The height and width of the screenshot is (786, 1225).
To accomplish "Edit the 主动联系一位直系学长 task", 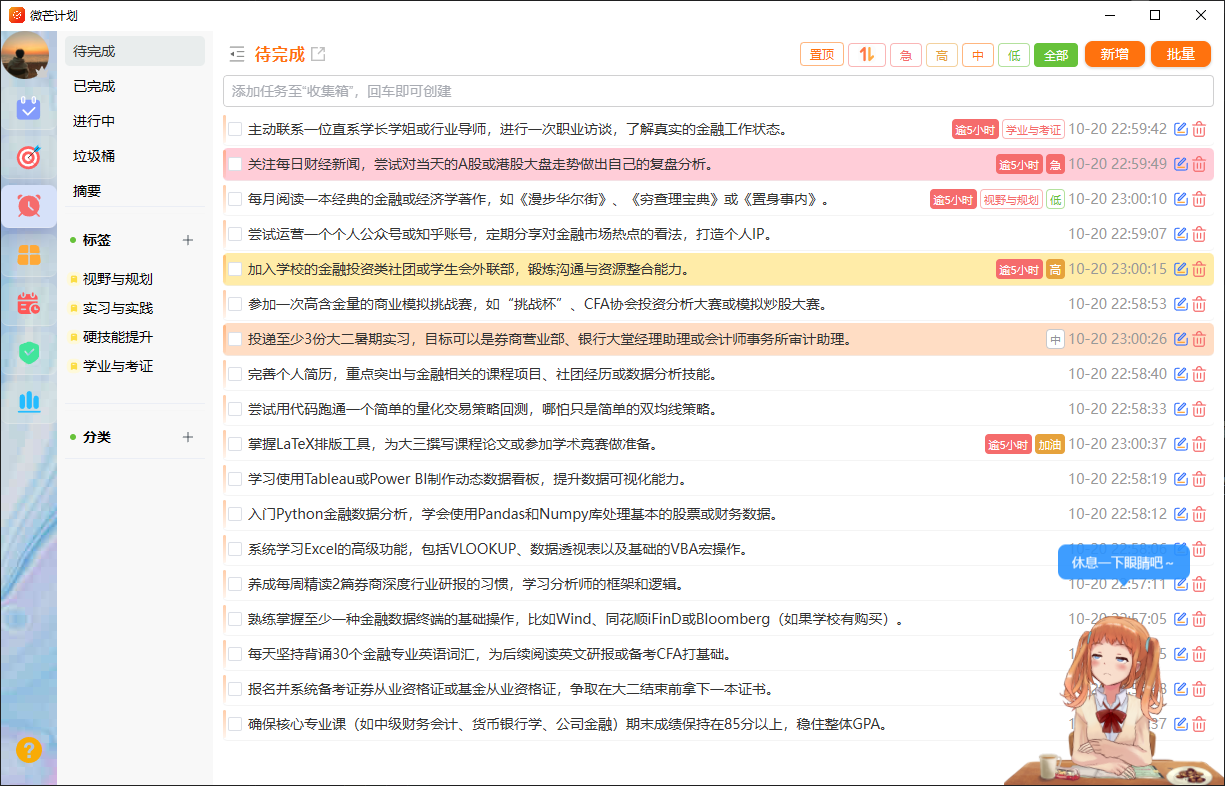I will tap(1181, 129).
